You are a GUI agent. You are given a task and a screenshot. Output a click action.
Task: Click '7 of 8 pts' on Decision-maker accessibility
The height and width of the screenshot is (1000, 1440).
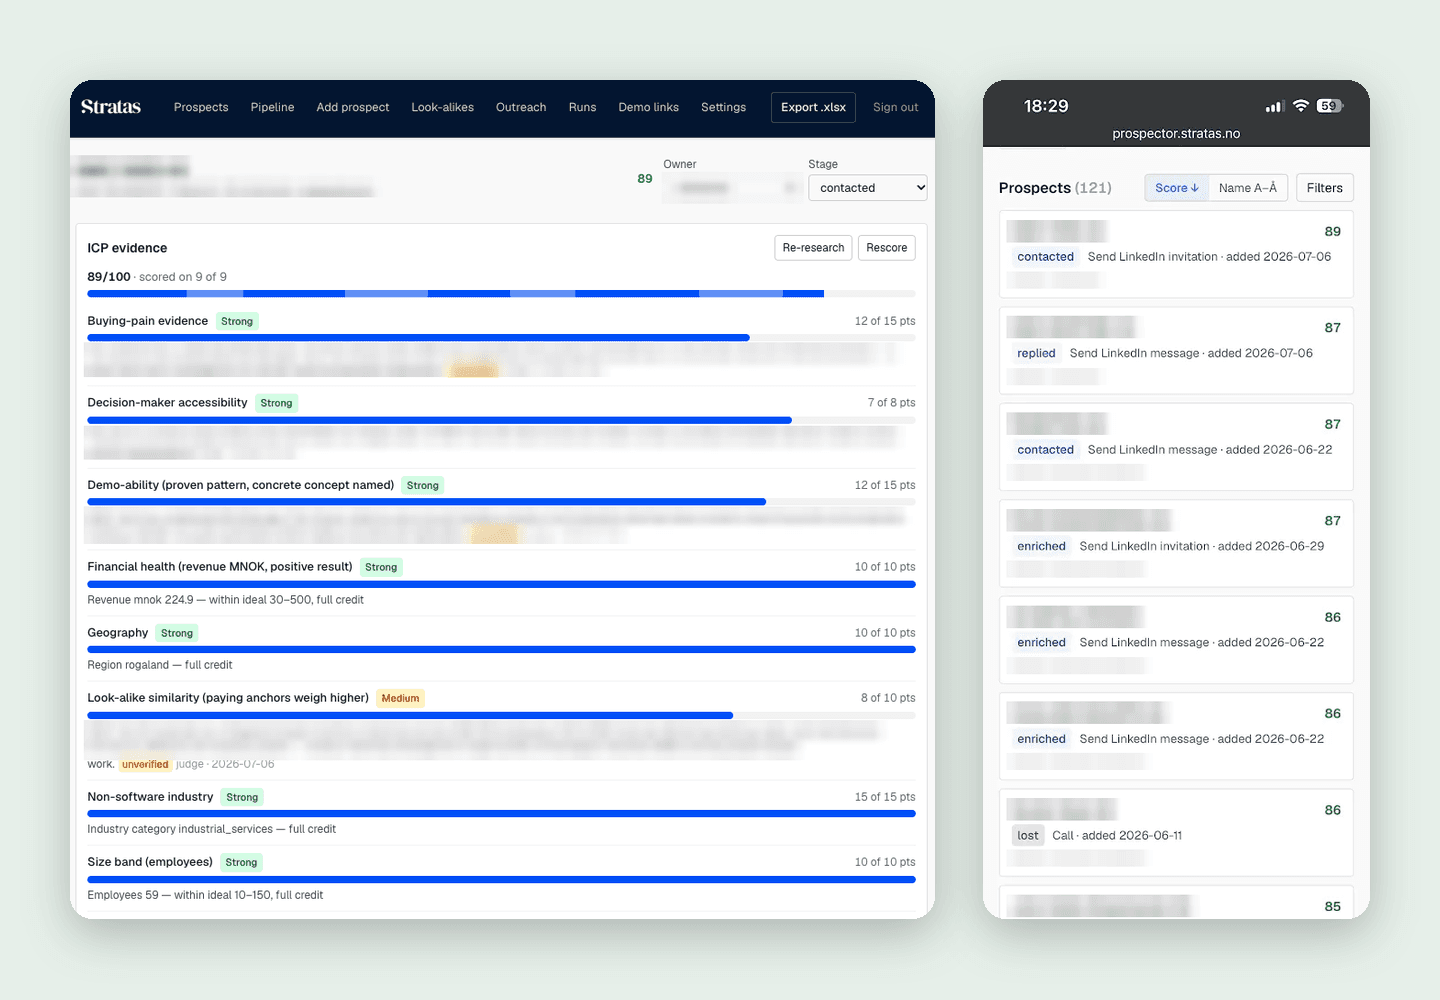coord(891,403)
